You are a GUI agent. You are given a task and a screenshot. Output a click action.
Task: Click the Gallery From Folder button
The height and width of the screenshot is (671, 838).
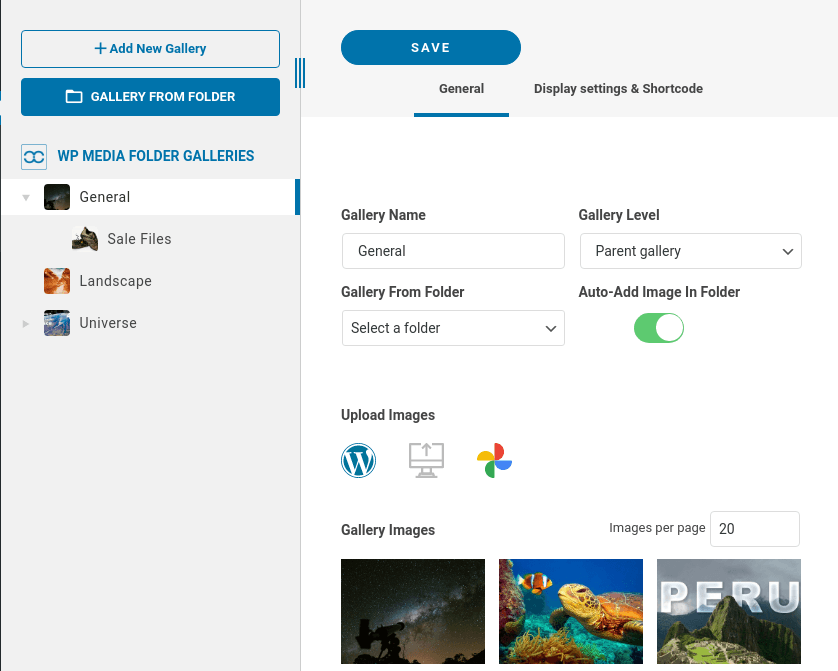click(x=150, y=97)
